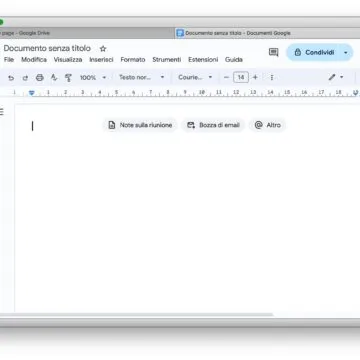This screenshot has width=360, height=360.
Task: Open the Estensioni menu
Action: [x=203, y=60]
